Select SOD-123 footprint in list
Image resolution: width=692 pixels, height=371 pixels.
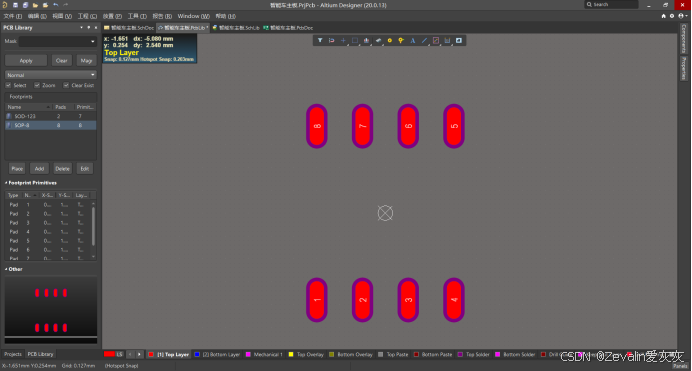pyautogui.click(x=51, y=116)
